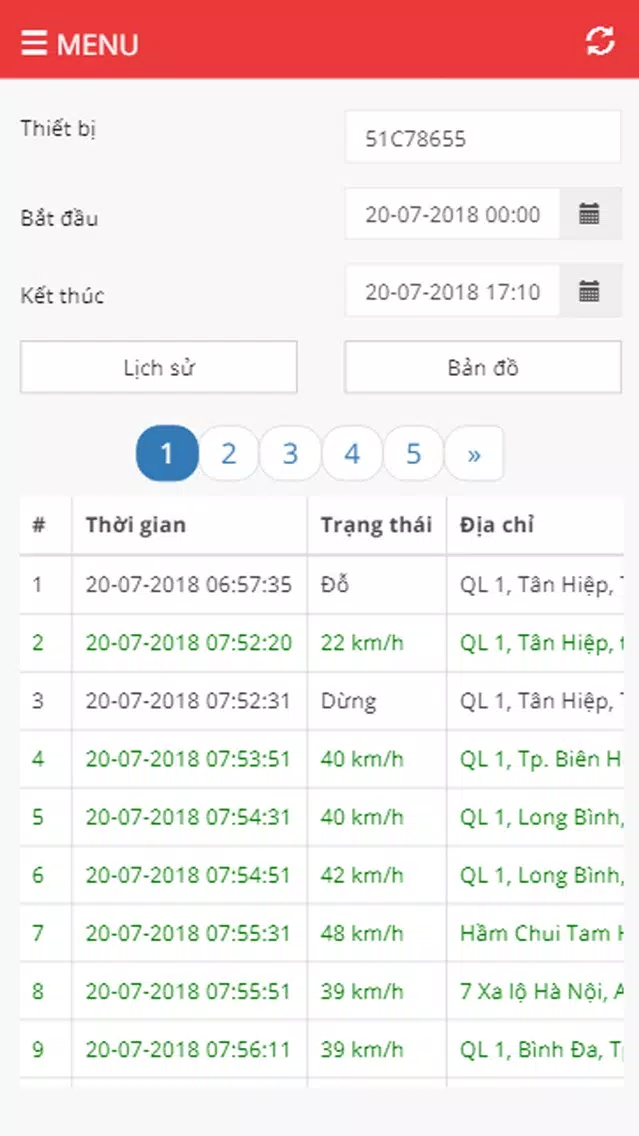Viewport: 639px width, 1136px height.
Task: Click the # column header
Action: (x=38, y=525)
